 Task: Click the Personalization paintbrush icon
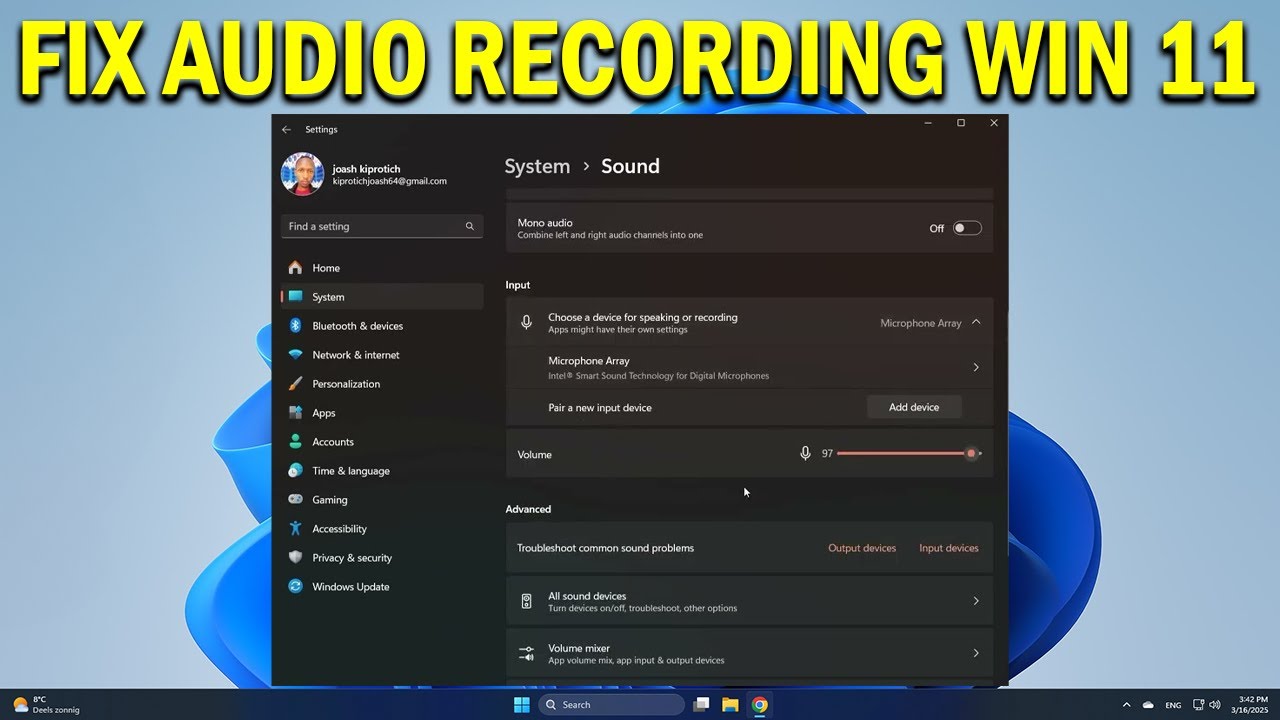295,384
